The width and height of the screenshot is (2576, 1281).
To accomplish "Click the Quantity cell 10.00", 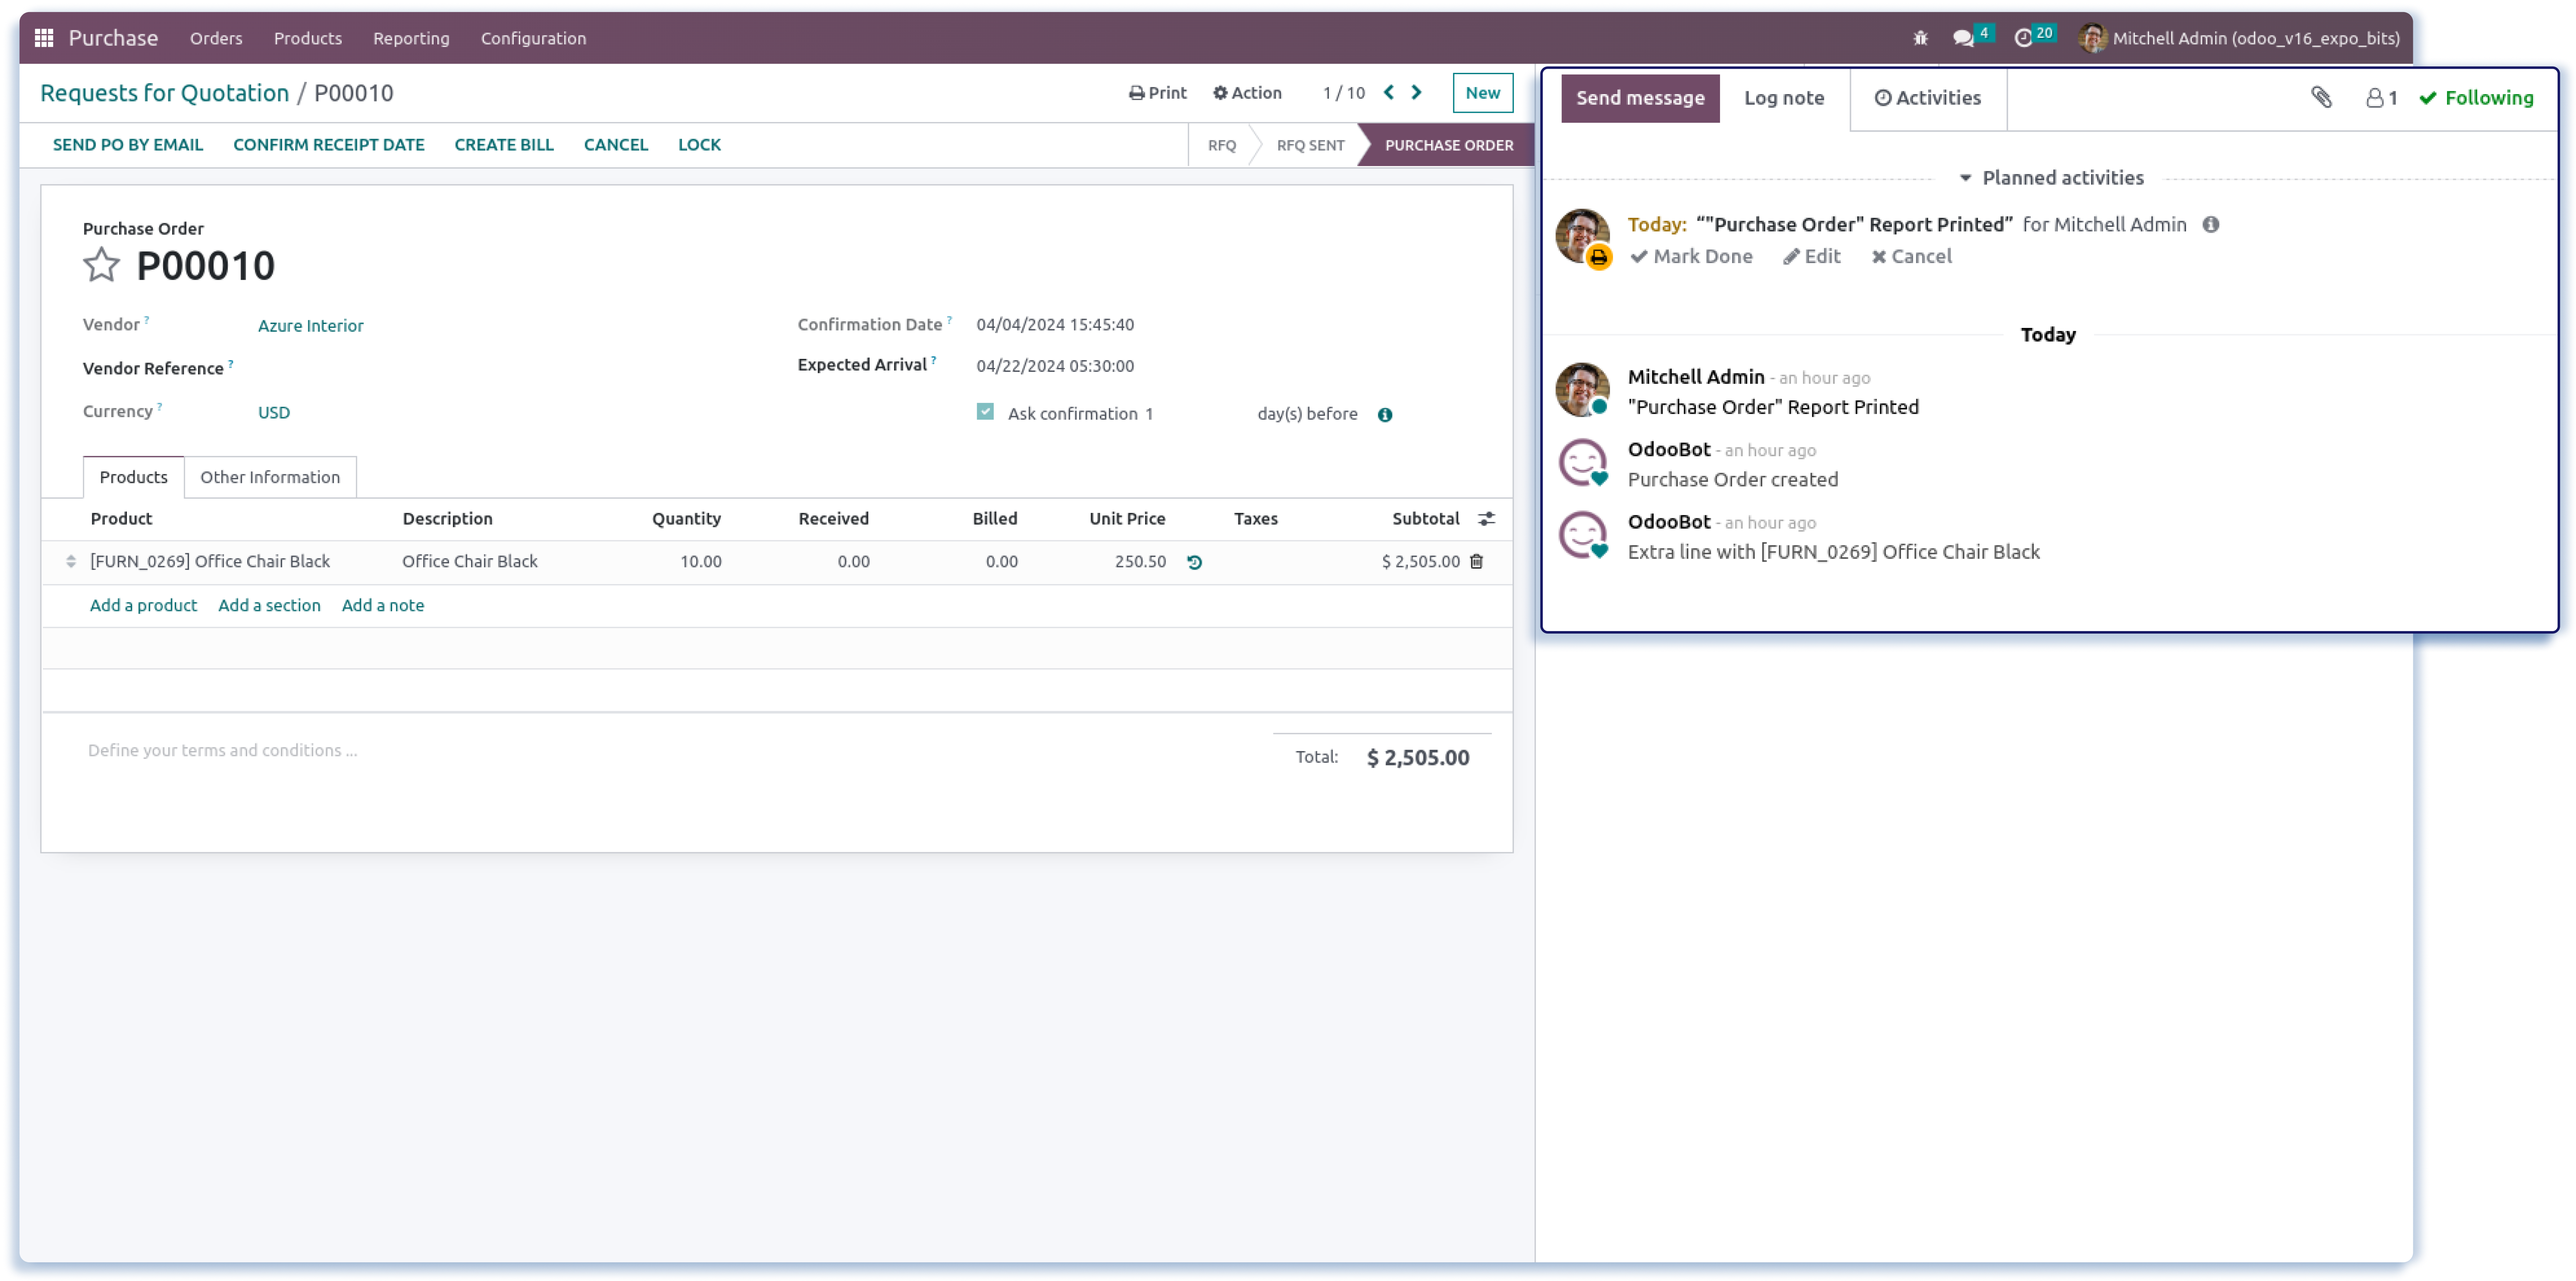I will click(700, 562).
